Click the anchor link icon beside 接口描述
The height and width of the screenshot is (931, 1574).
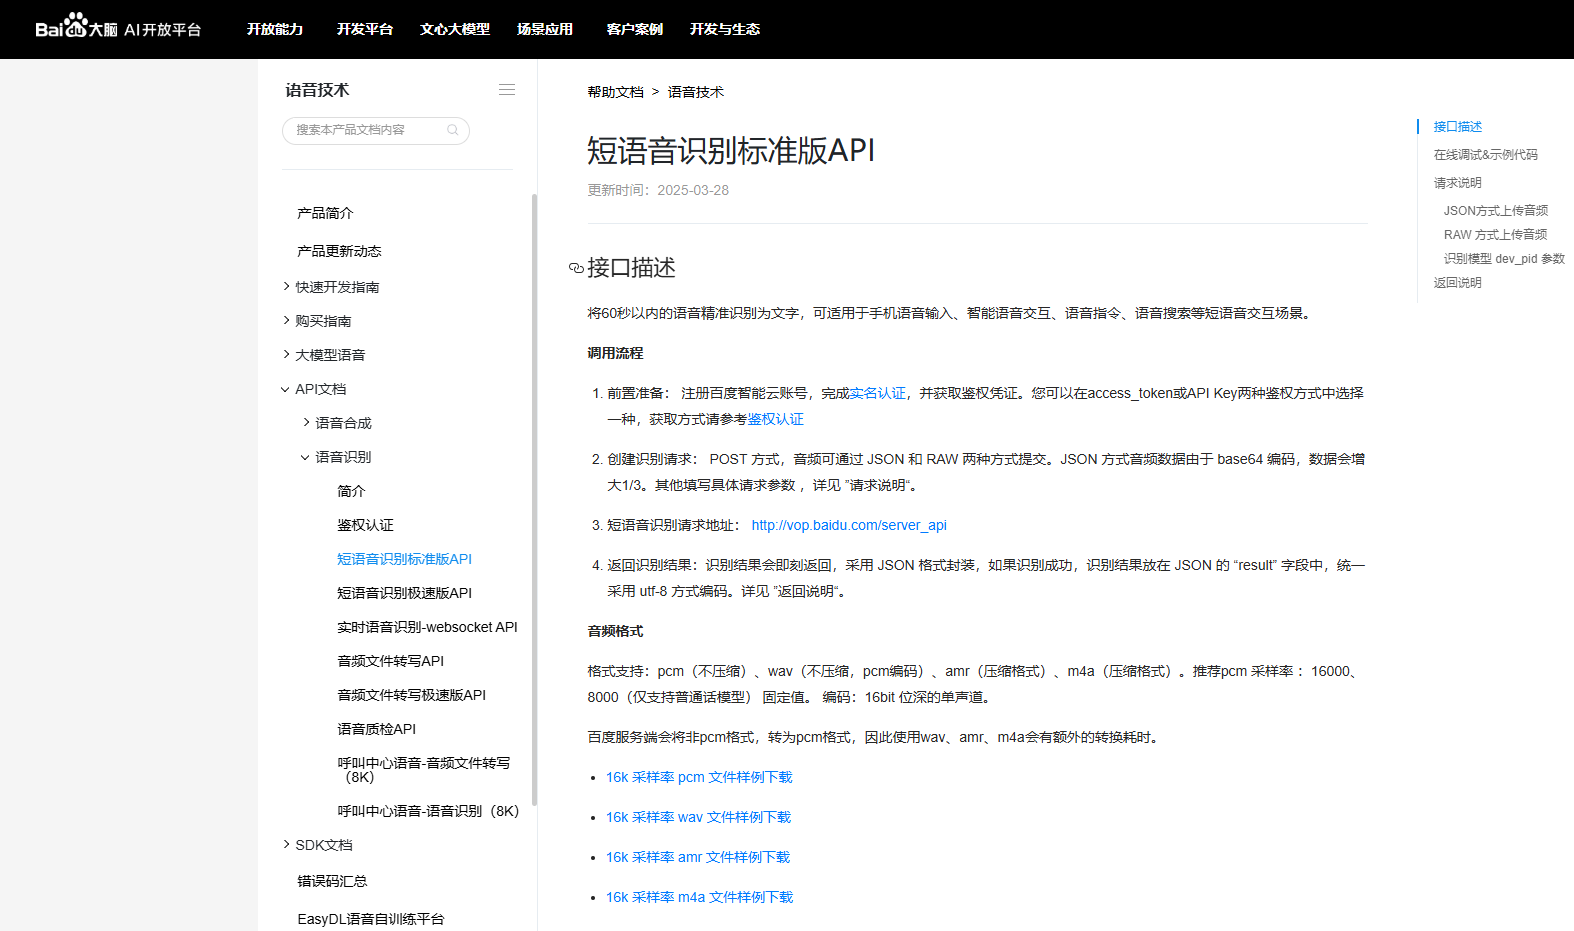click(x=576, y=268)
